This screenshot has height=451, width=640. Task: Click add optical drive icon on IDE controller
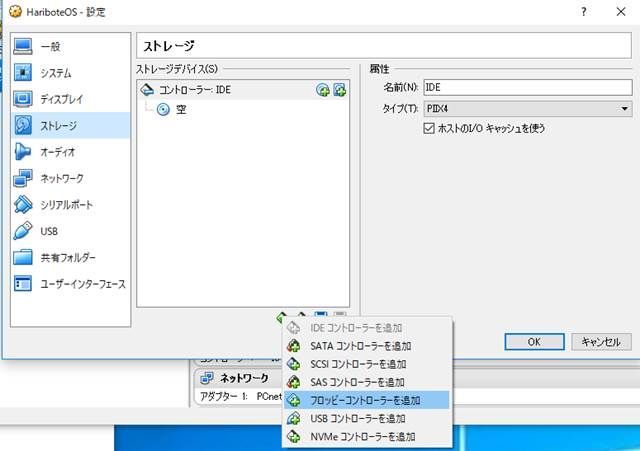coord(323,90)
